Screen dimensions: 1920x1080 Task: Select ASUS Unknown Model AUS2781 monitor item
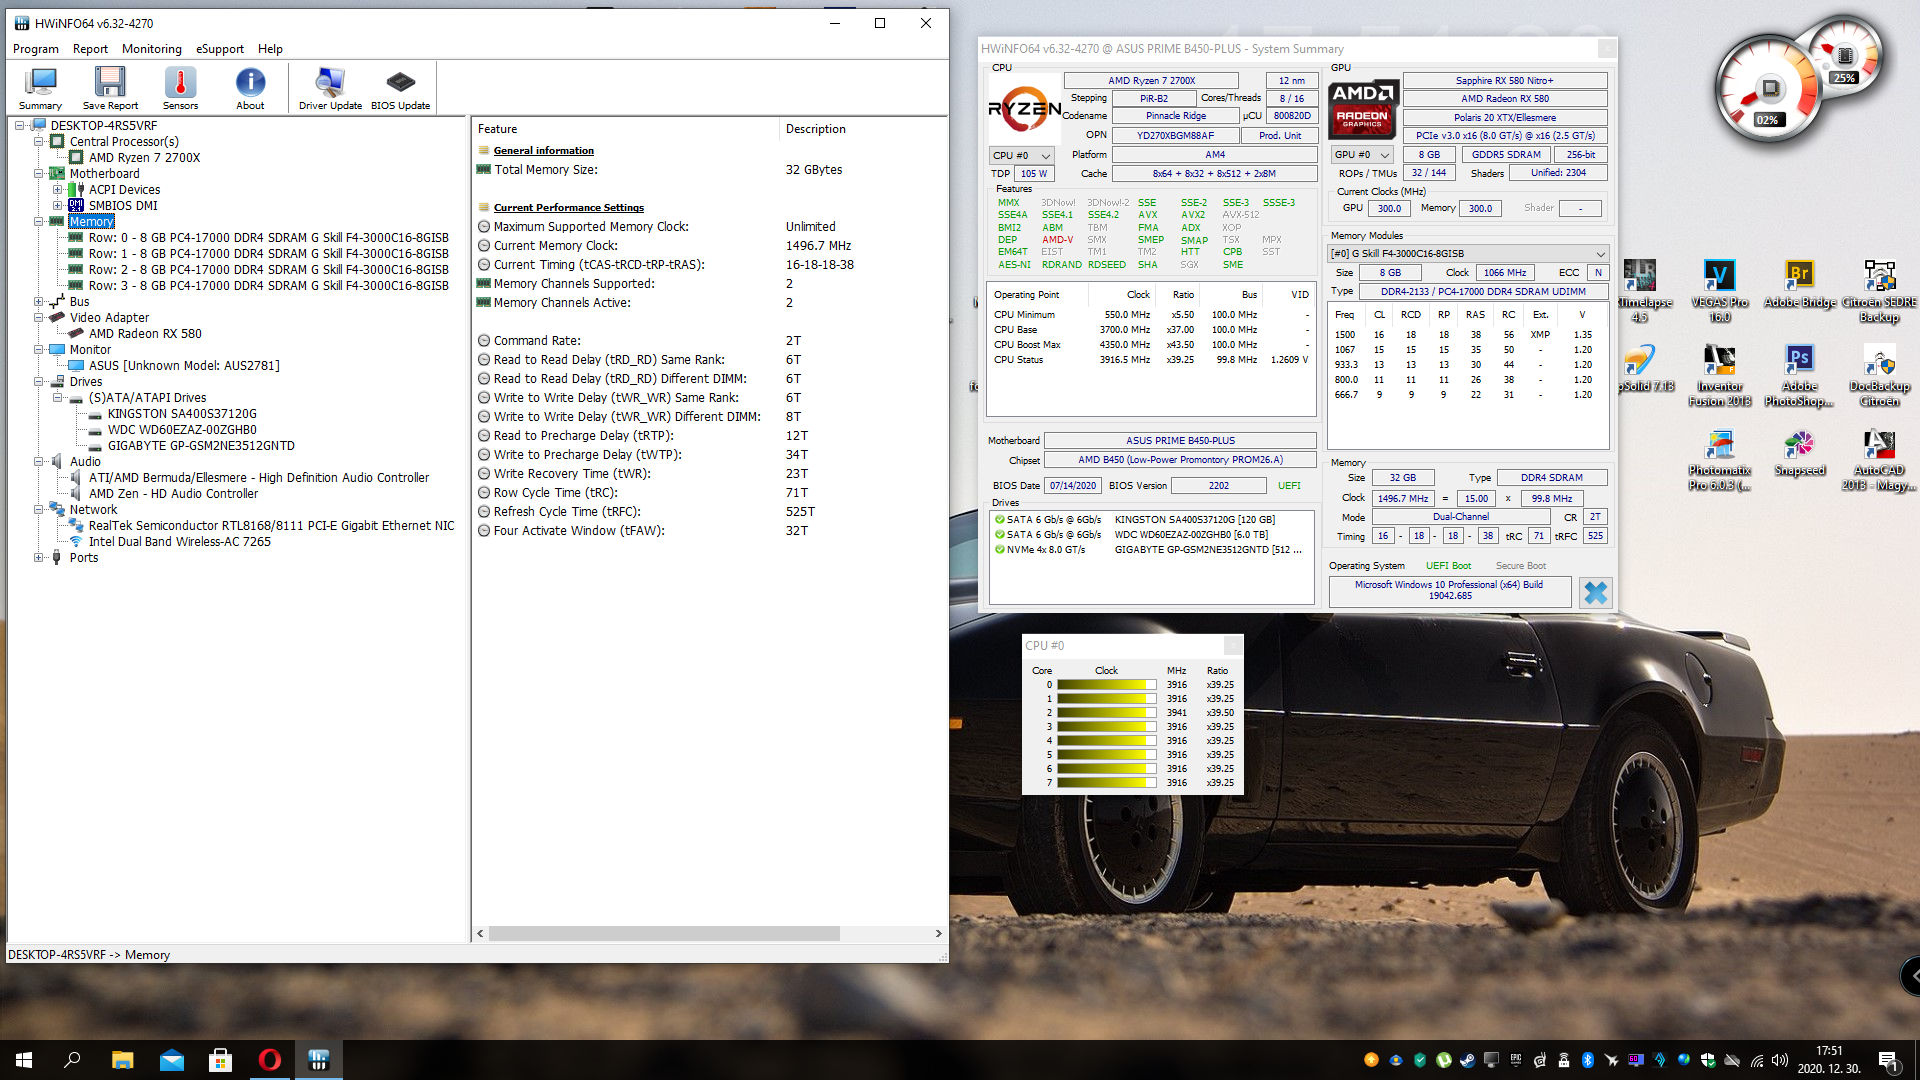pos(184,366)
